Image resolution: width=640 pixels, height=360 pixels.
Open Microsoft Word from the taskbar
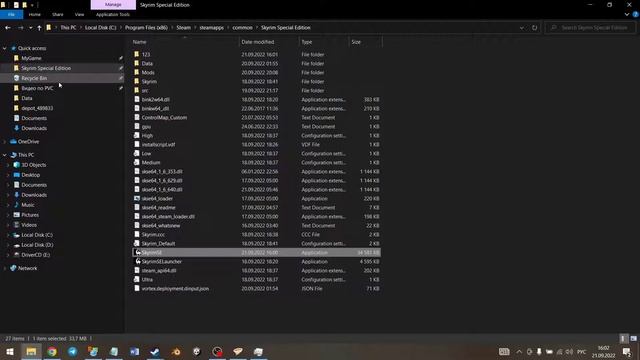[135, 351]
